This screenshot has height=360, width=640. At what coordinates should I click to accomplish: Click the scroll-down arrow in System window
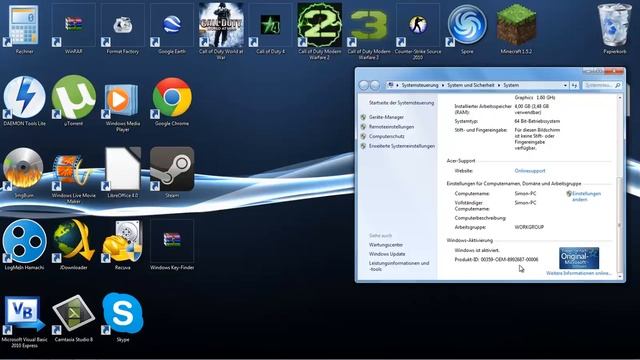[x=620, y=277]
